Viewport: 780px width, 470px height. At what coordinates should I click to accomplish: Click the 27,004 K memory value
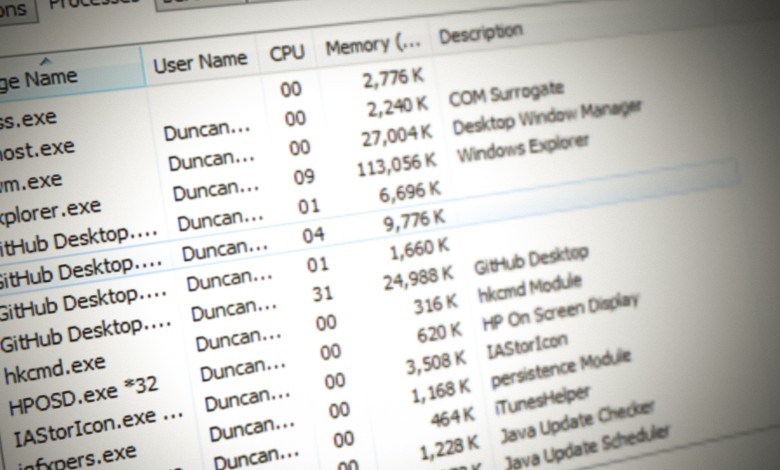397,136
